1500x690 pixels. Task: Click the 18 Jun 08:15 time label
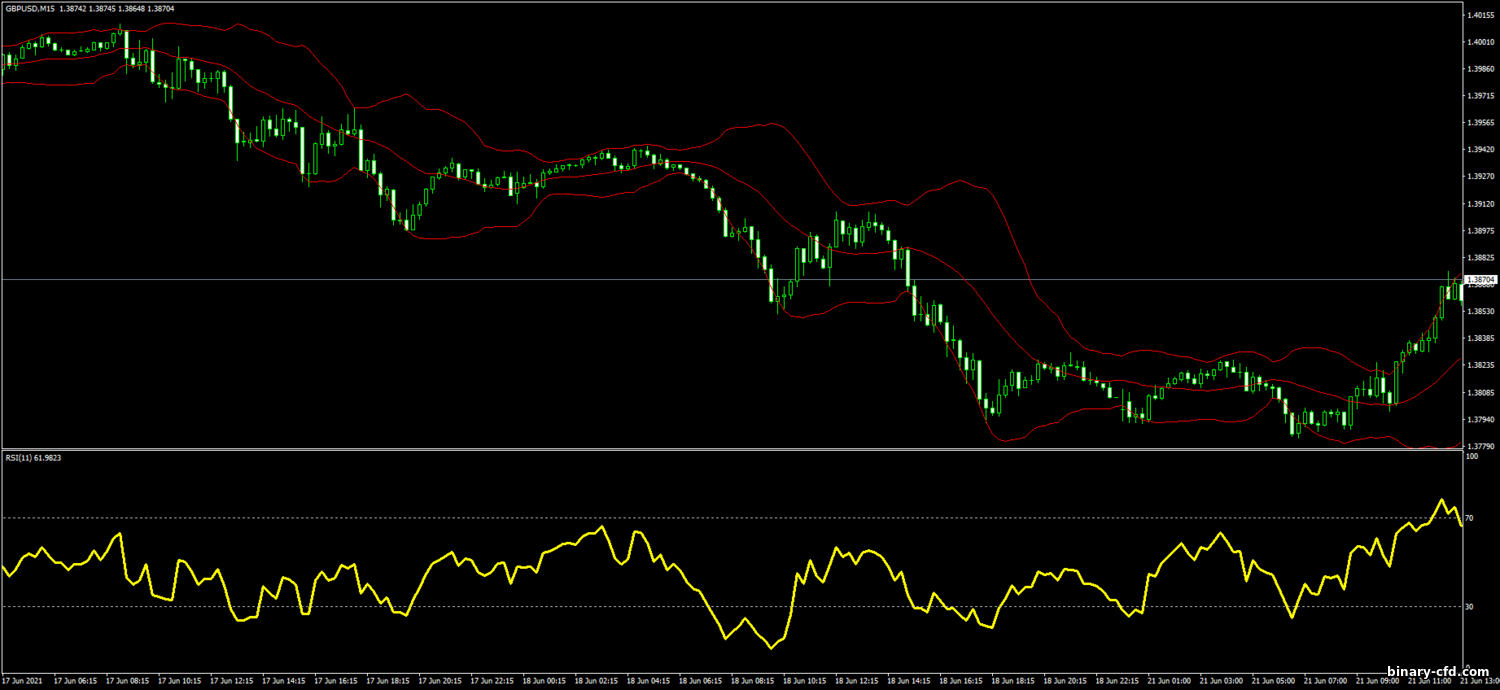pos(754,681)
